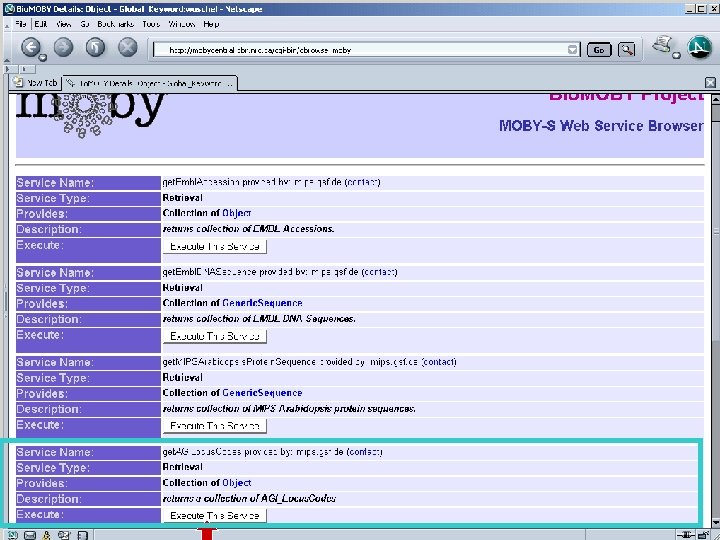
Task: Open the URL history dropdown arrow
Action: coord(572,50)
